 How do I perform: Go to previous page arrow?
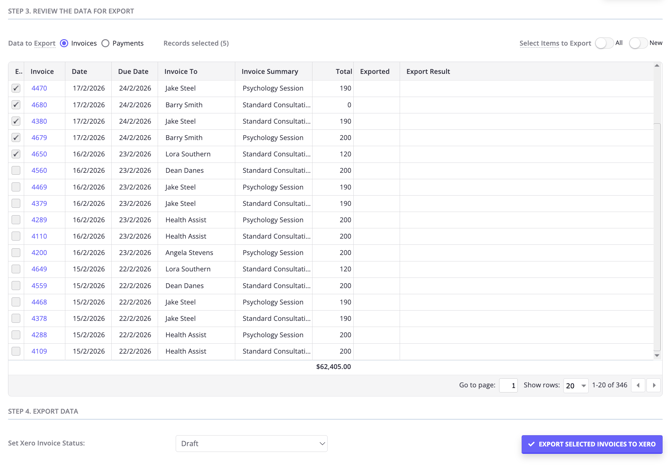[638, 385]
